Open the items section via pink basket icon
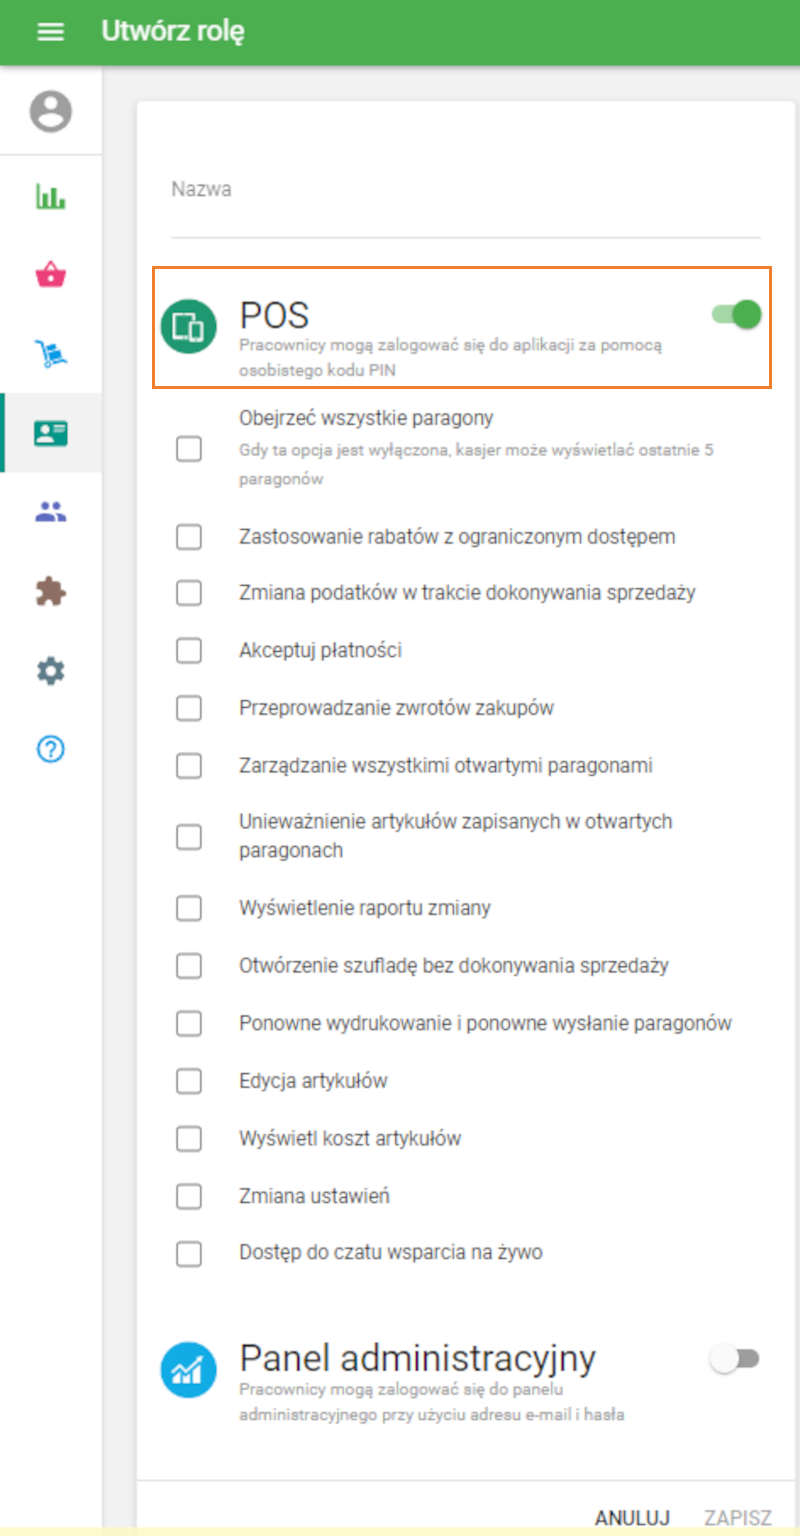 click(50, 274)
